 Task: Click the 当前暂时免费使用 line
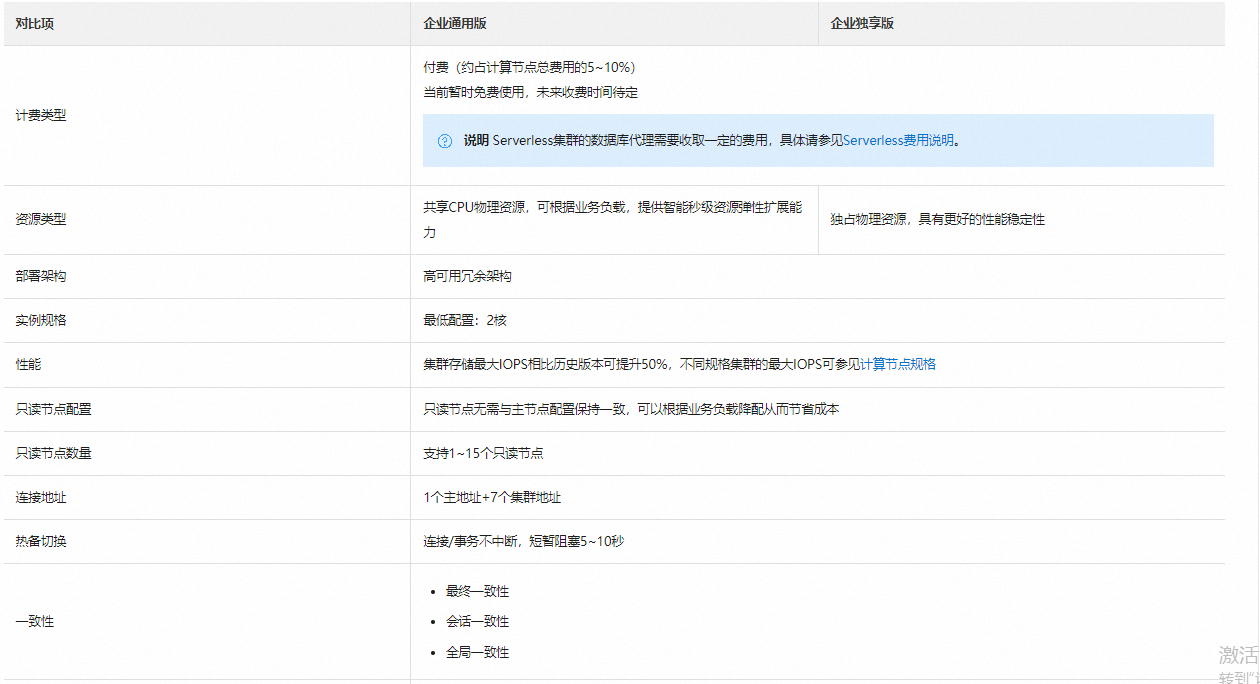530,92
